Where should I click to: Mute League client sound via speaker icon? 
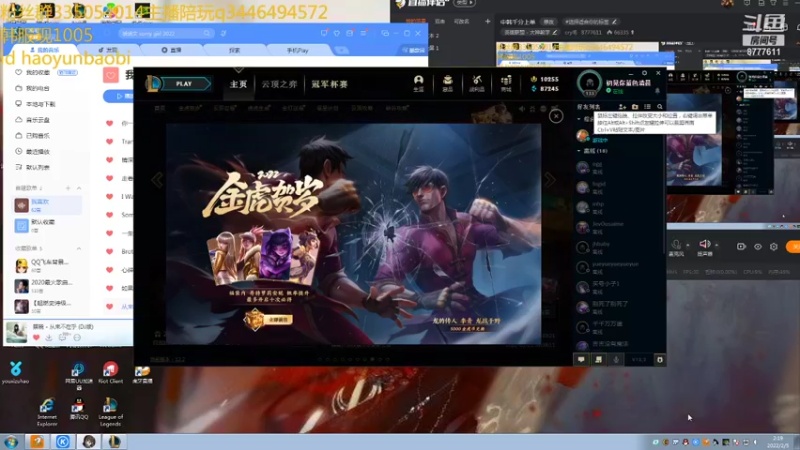point(522,109)
